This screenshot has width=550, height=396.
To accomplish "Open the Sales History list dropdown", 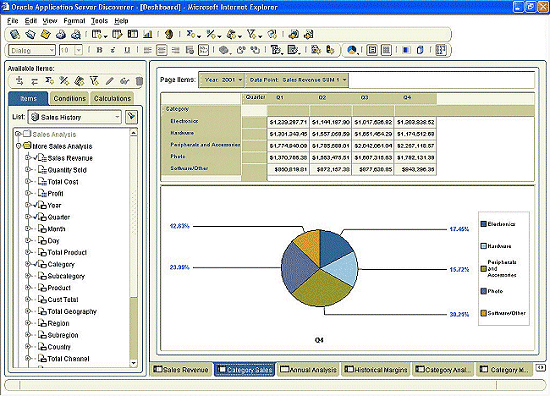I will [117, 117].
